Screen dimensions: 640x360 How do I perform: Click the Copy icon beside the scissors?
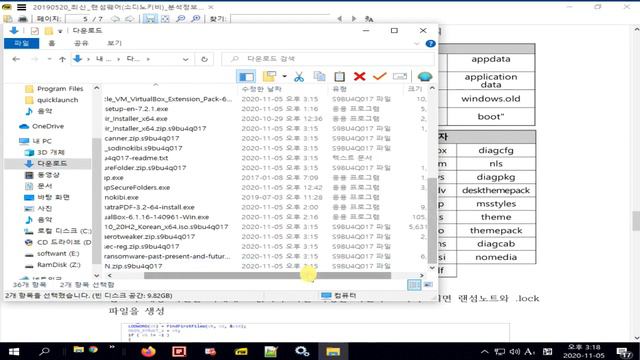click(319, 76)
